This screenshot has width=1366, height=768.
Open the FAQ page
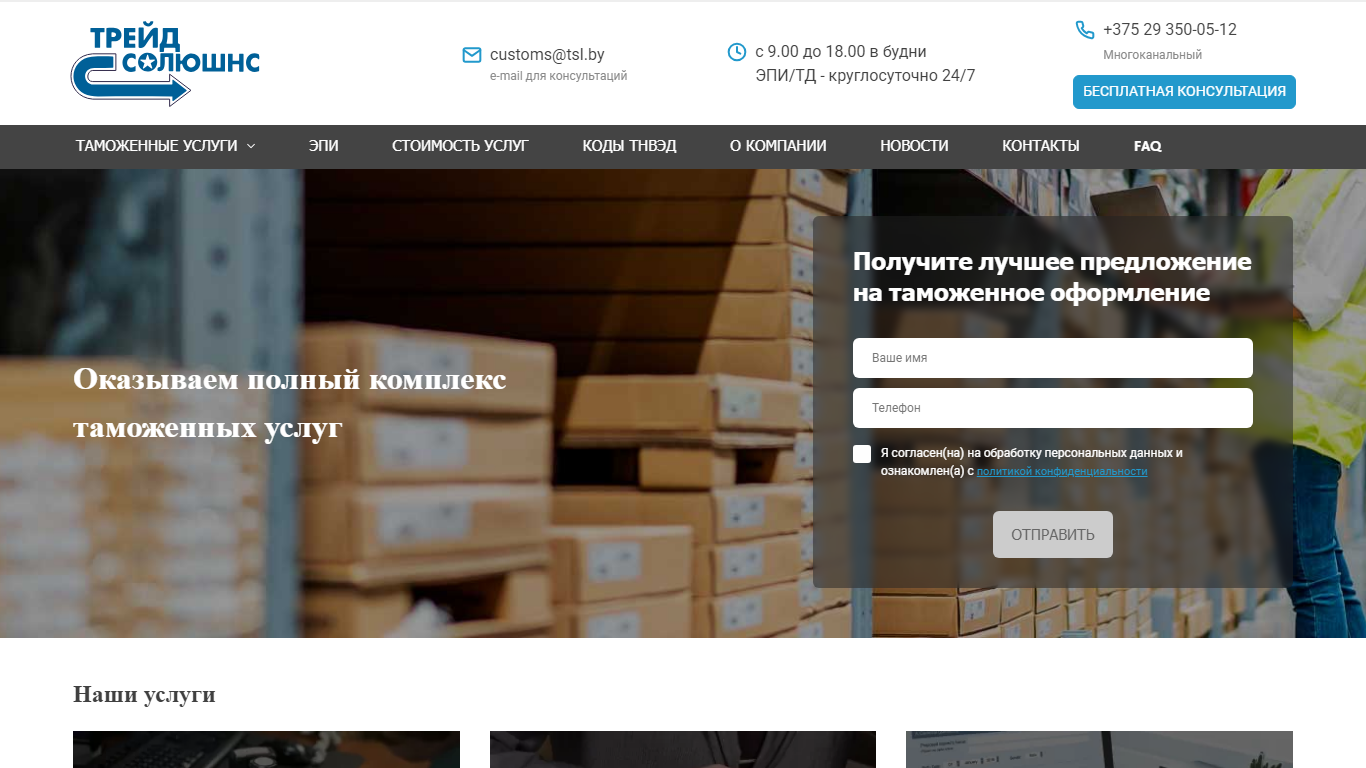(x=1148, y=146)
